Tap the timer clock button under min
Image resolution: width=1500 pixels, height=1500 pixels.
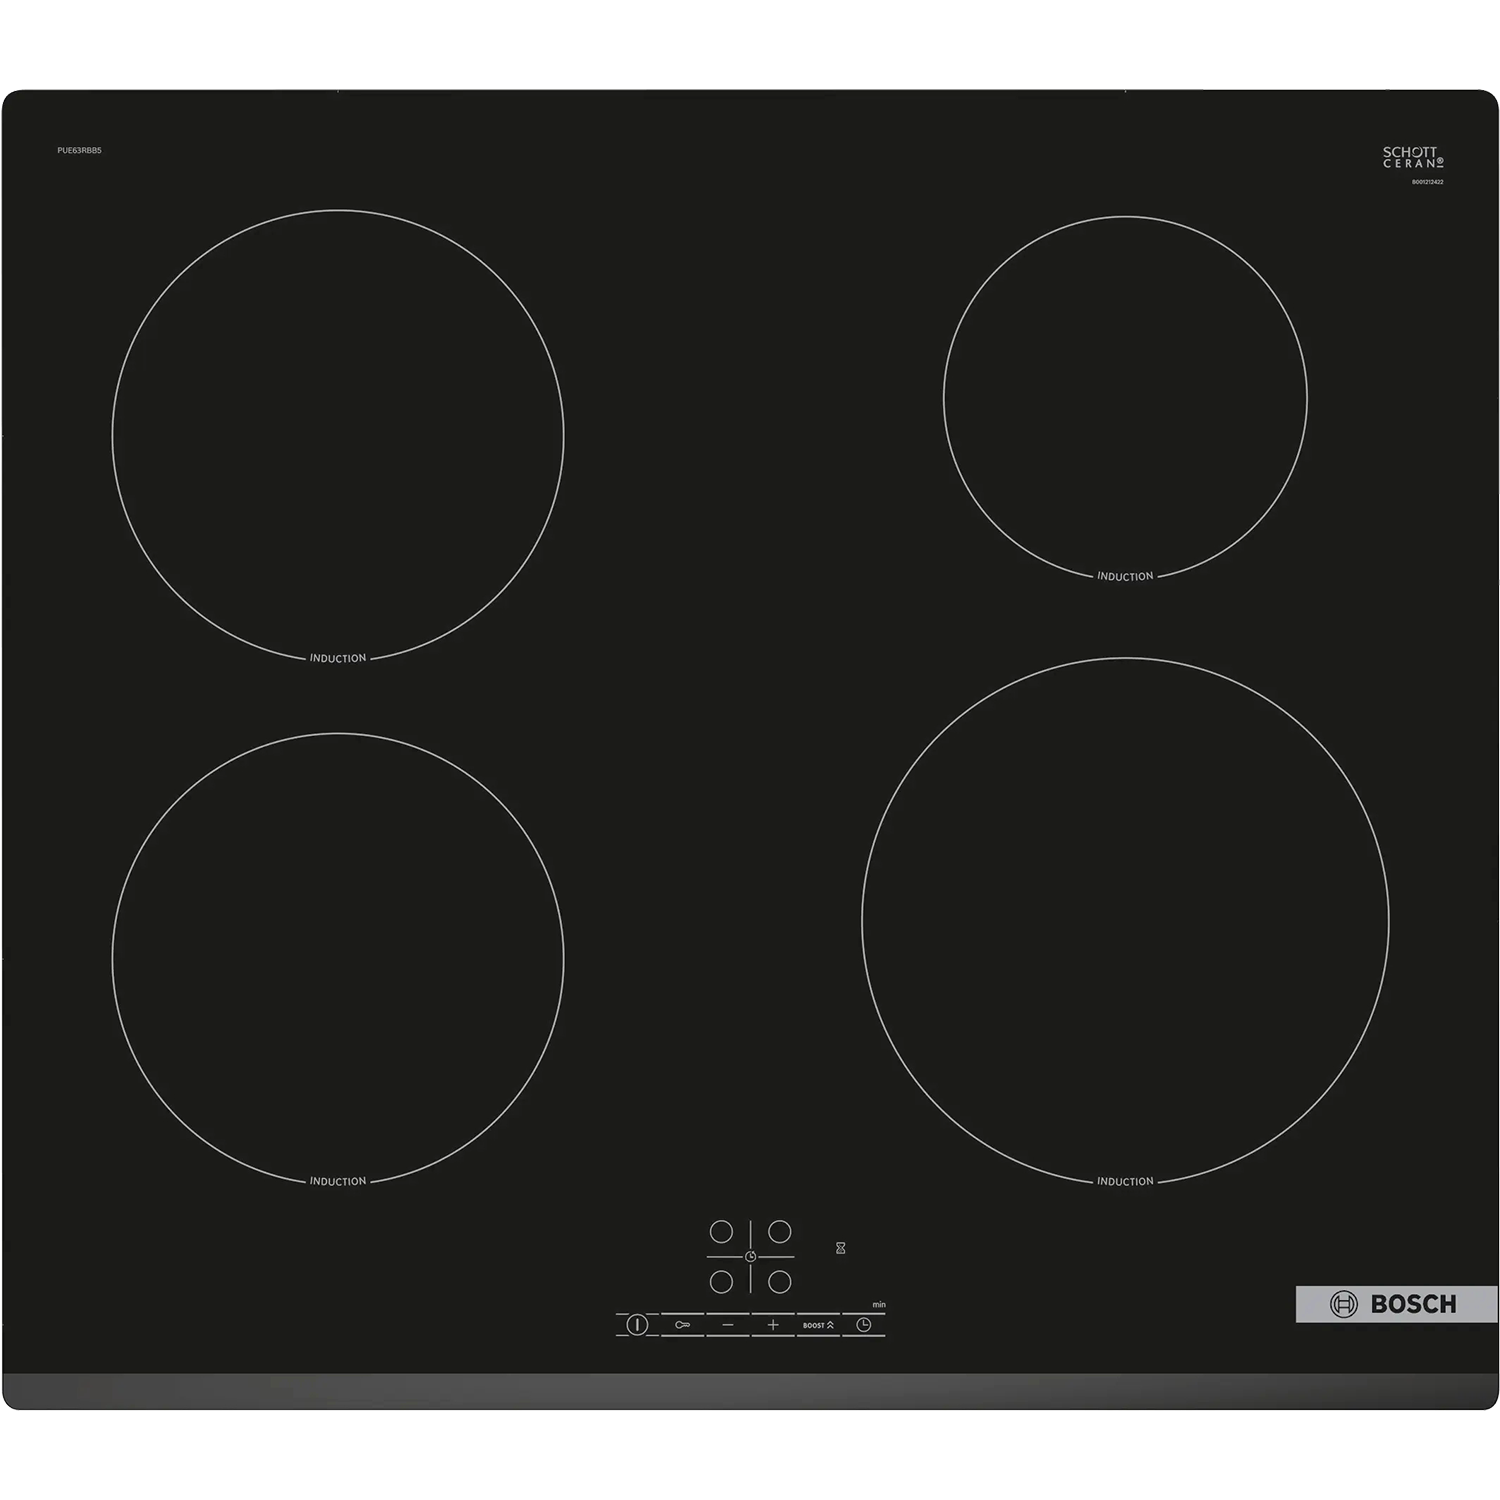864,1325
